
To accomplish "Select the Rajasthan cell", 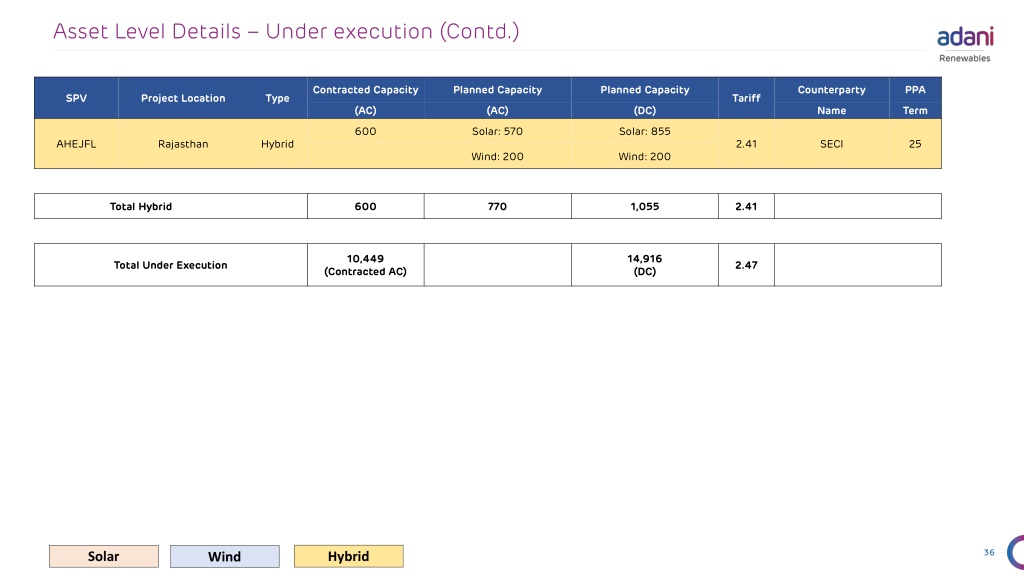I will point(183,144).
